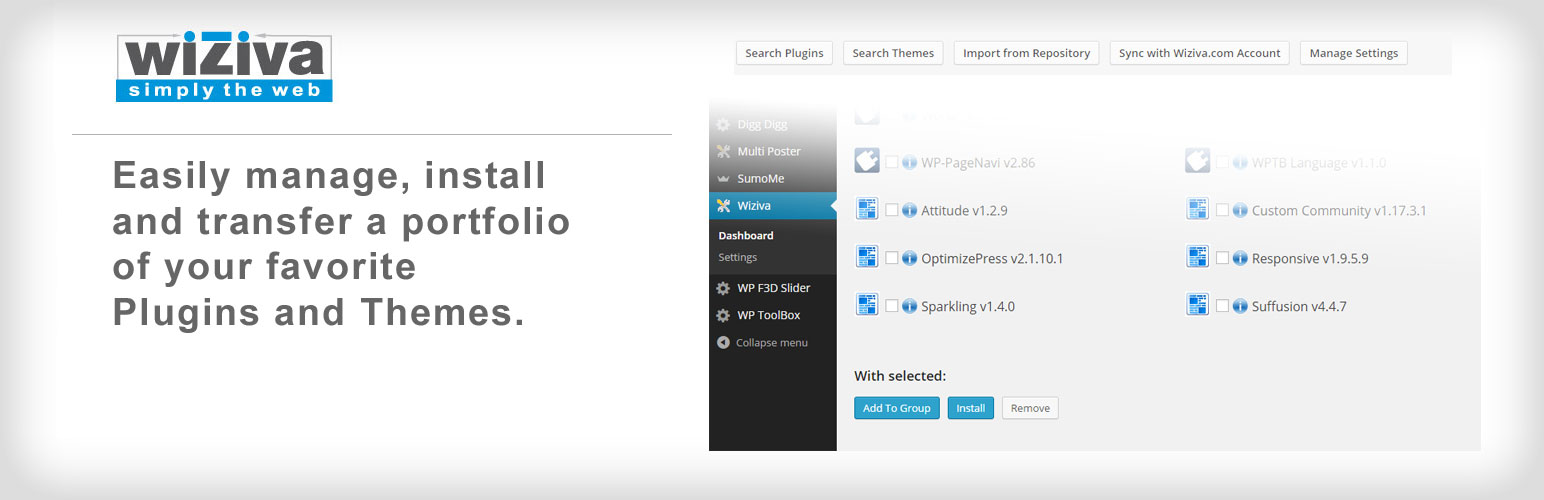1544x500 pixels.
Task: Click the text Responsive v1.9.5.9
Action: [x=1310, y=259]
